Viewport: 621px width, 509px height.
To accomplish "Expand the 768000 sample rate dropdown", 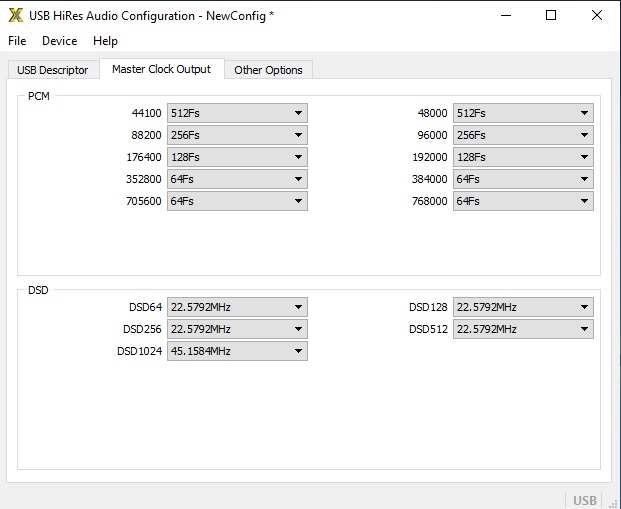I will (x=523, y=201).
